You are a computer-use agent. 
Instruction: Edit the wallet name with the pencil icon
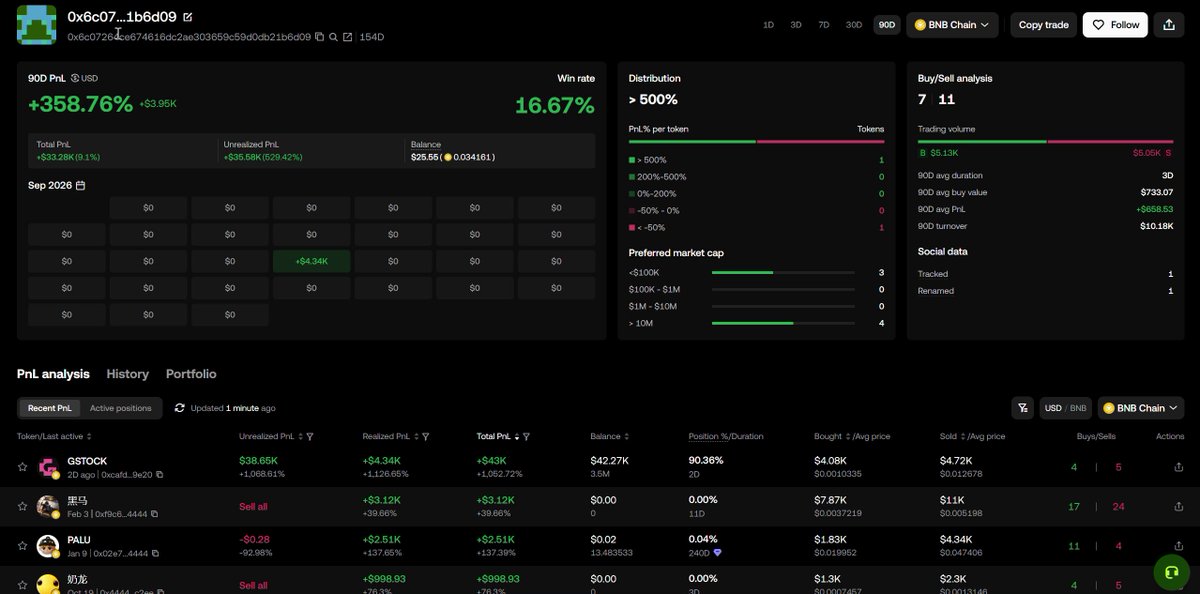click(188, 17)
